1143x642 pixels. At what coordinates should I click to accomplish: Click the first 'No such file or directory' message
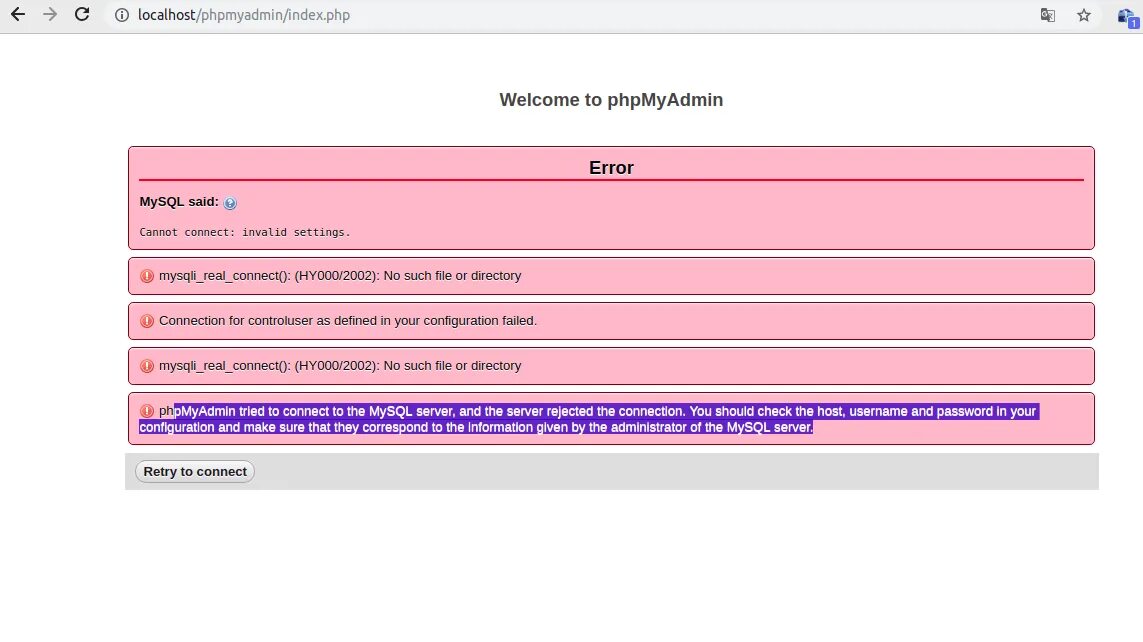tap(340, 275)
